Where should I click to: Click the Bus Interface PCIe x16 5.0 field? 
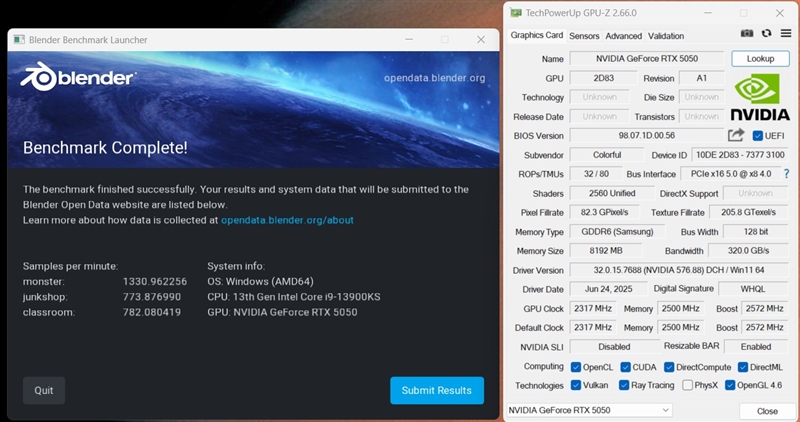coord(731,174)
